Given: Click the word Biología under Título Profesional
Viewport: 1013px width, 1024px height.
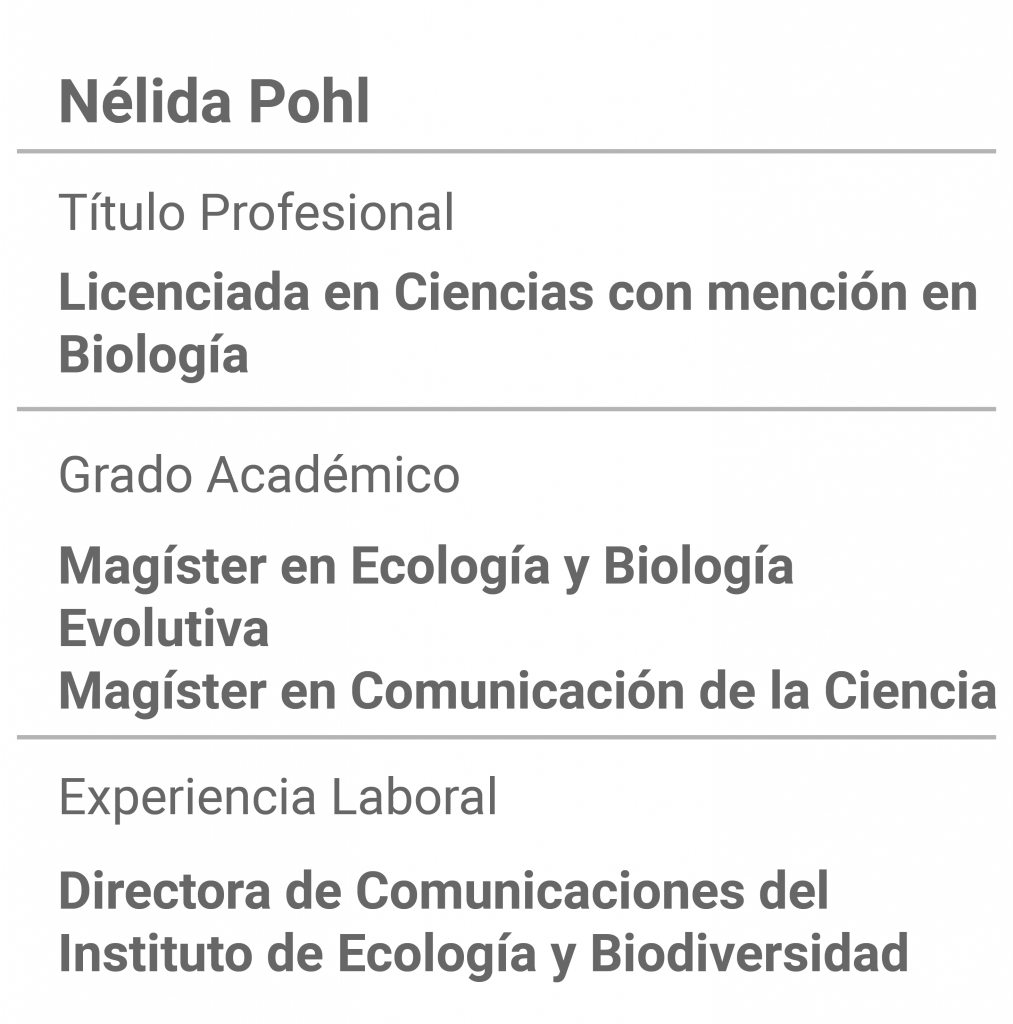Looking at the screenshot, I should pos(153,356).
